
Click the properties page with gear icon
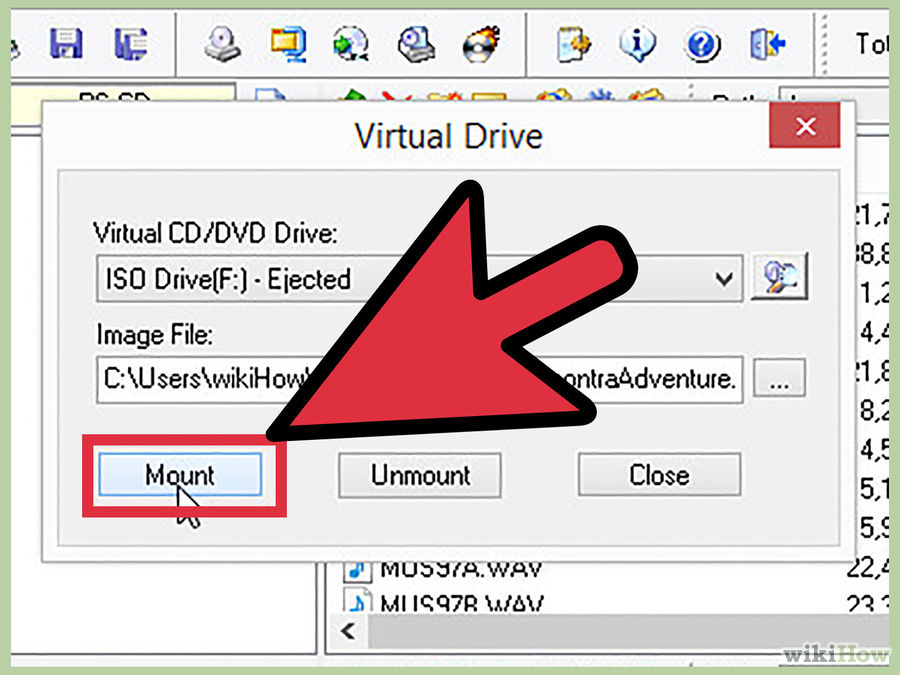(573, 44)
